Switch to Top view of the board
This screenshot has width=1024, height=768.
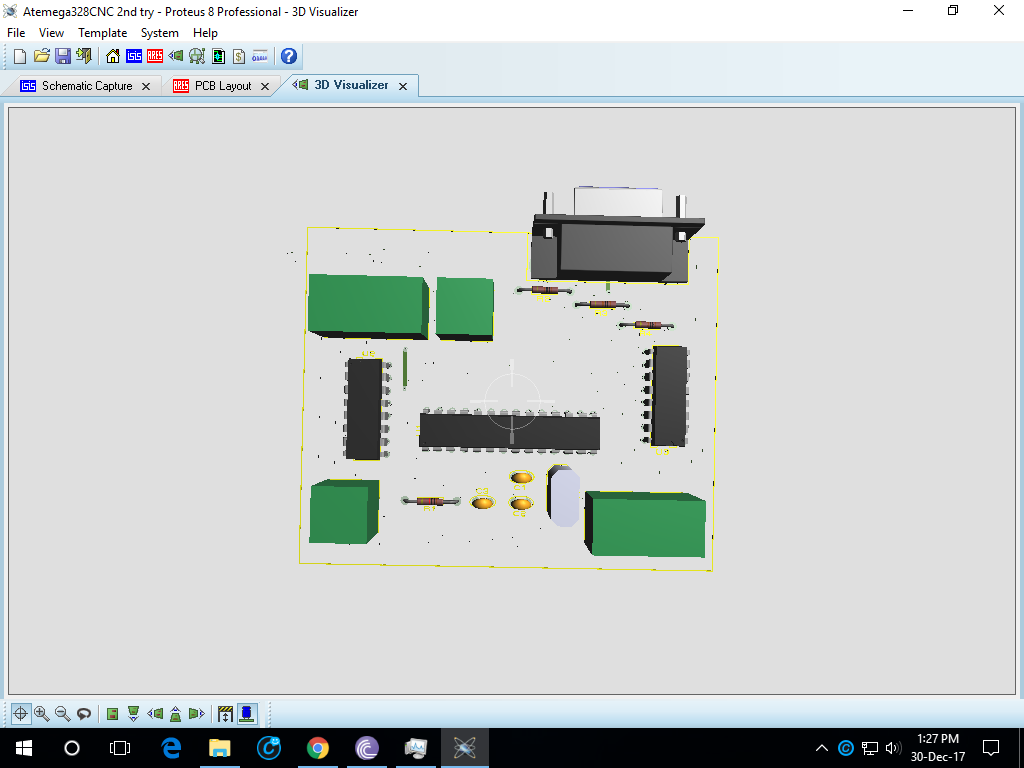pos(111,714)
